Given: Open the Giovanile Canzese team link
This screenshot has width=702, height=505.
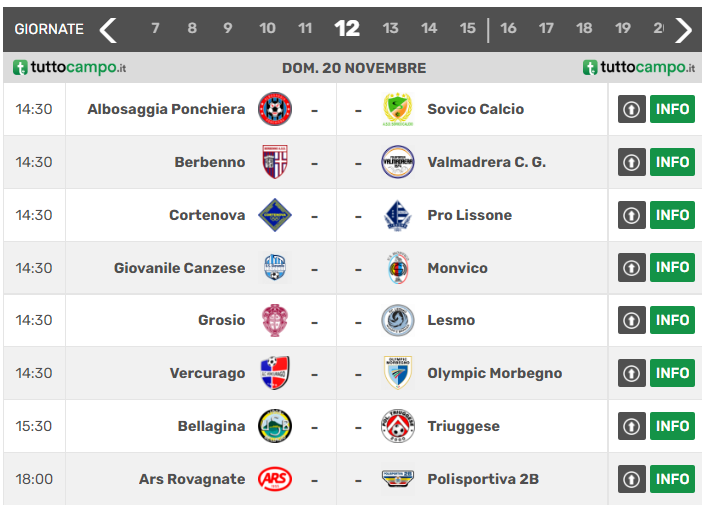Looking at the screenshot, I should pos(179,268).
